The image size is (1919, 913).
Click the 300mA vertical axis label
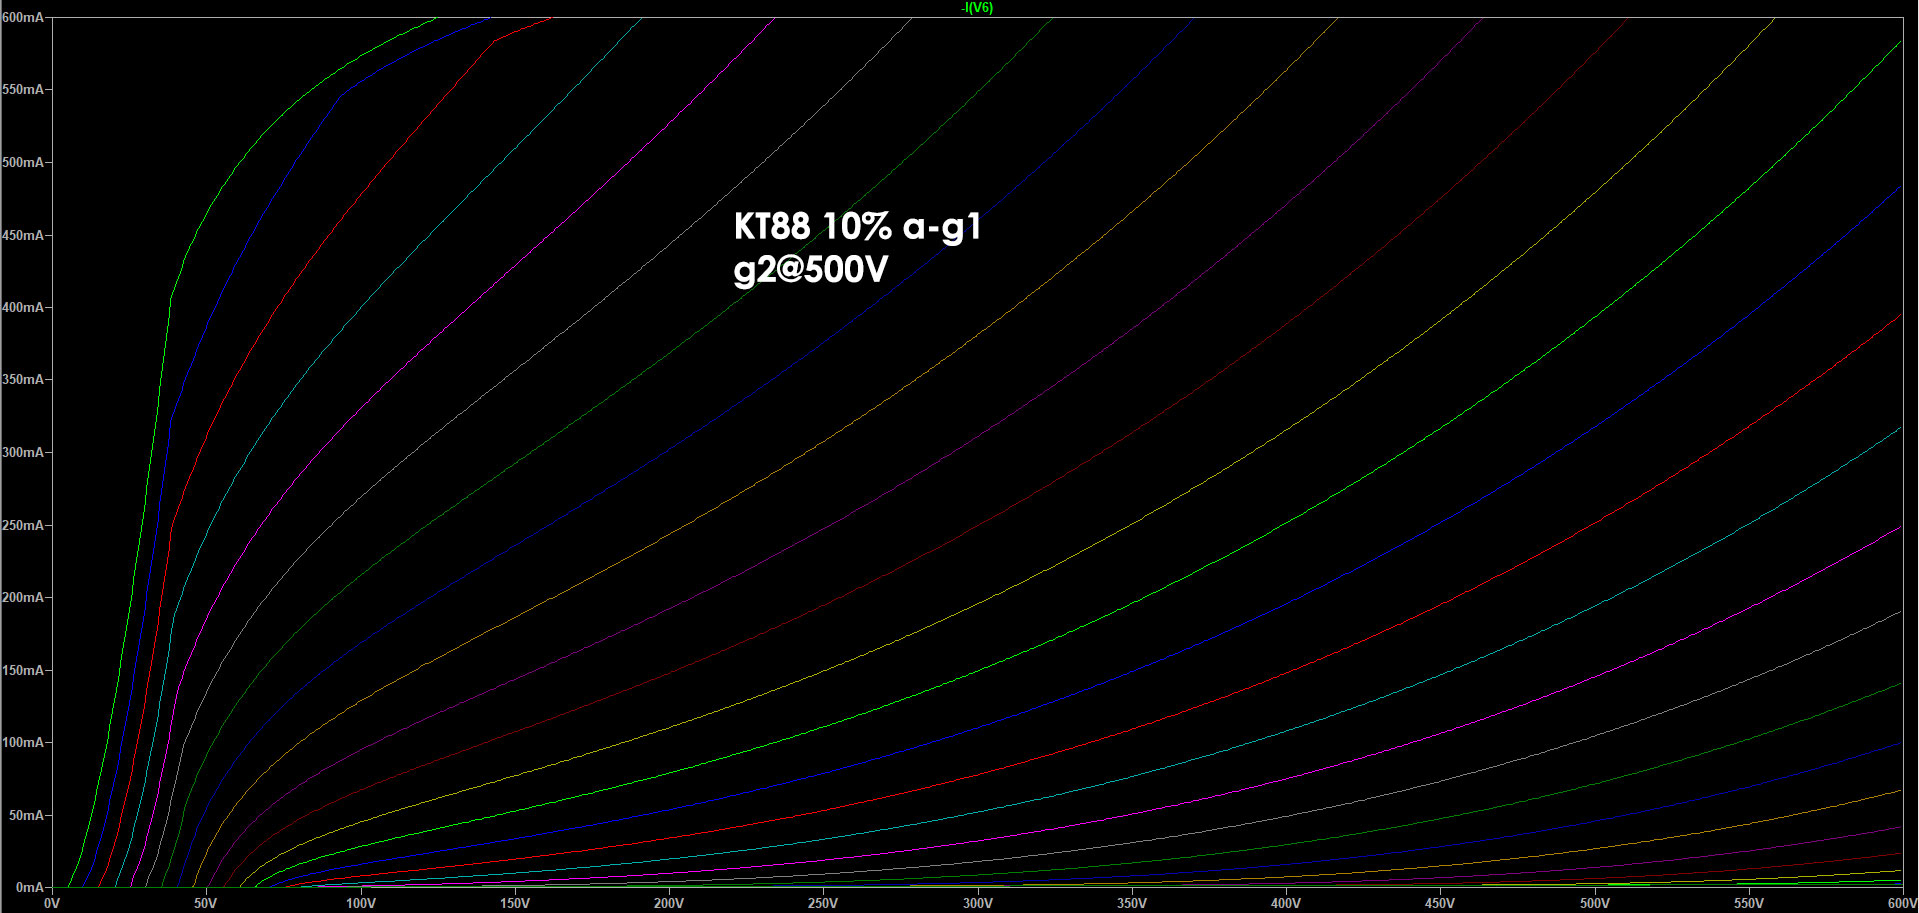click(22, 452)
